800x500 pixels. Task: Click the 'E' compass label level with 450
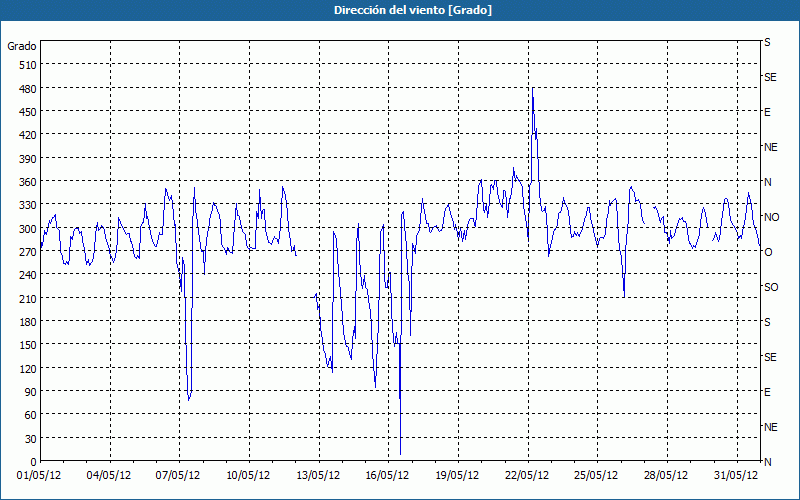(x=767, y=112)
